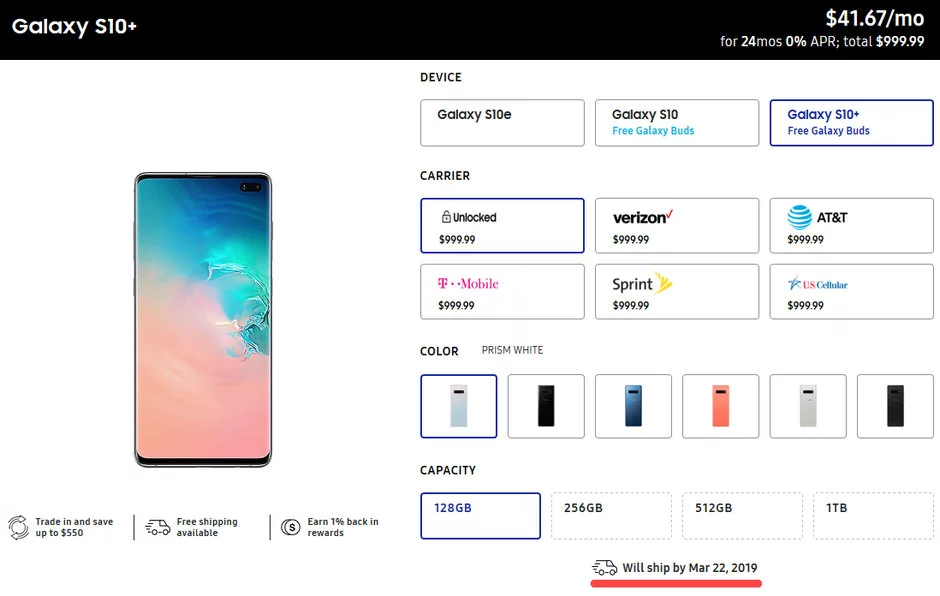This screenshot has height=596, width=940.
Task: Choose the Galaxy S10e device
Action: 502,123
